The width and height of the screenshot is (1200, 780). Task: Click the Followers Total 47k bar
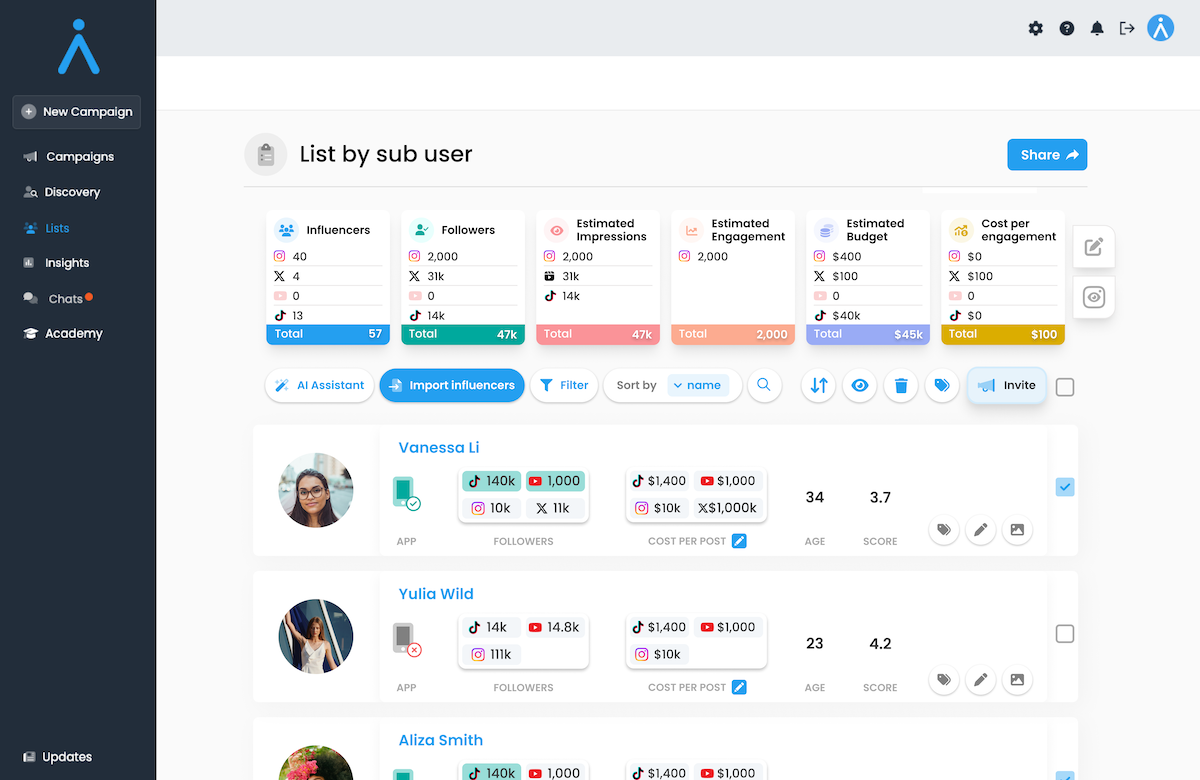(463, 334)
